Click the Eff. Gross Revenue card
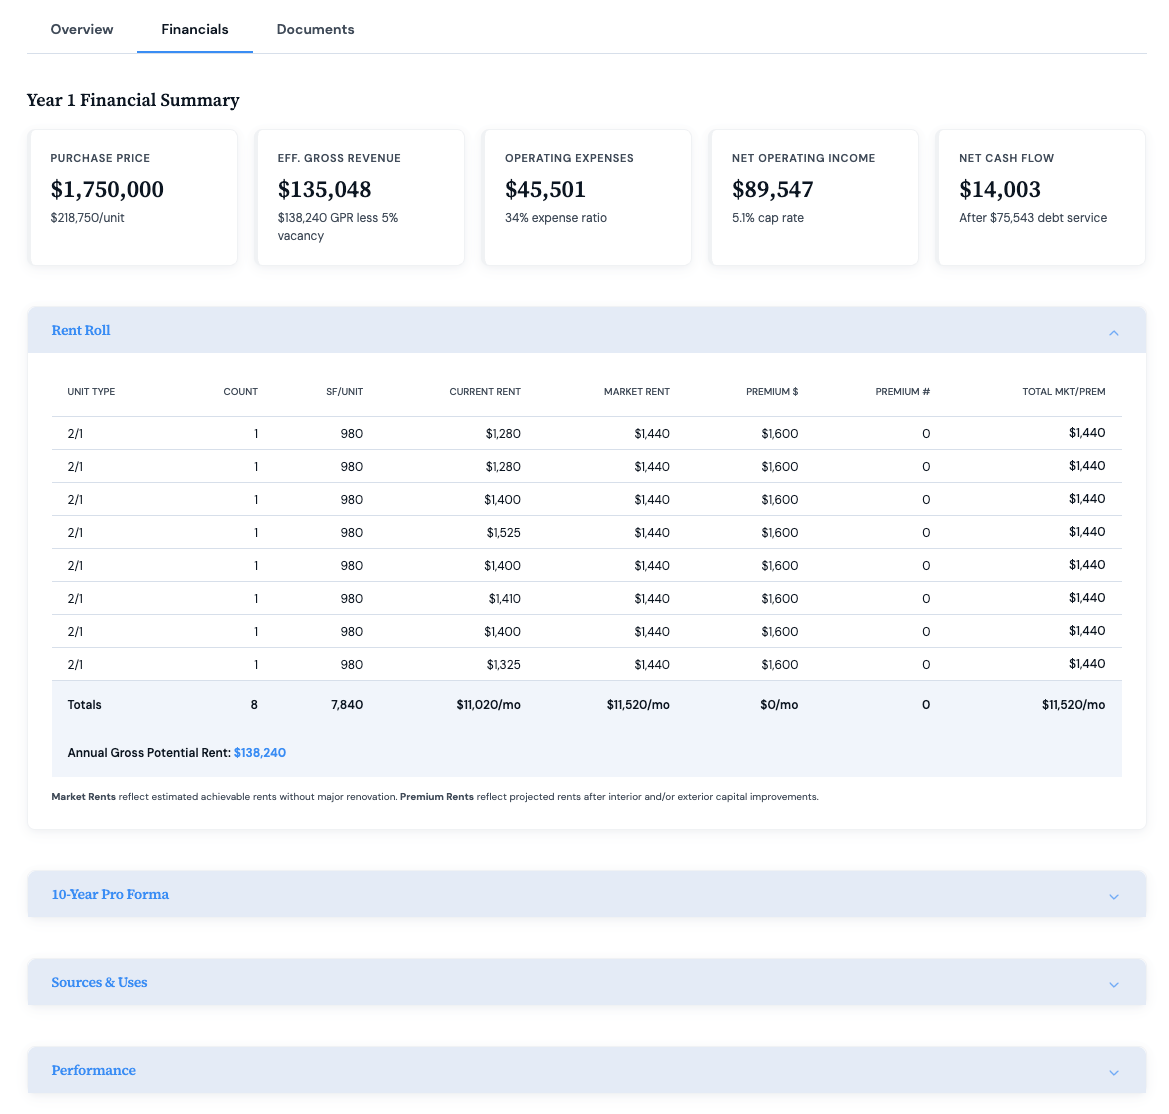 [360, 197]
